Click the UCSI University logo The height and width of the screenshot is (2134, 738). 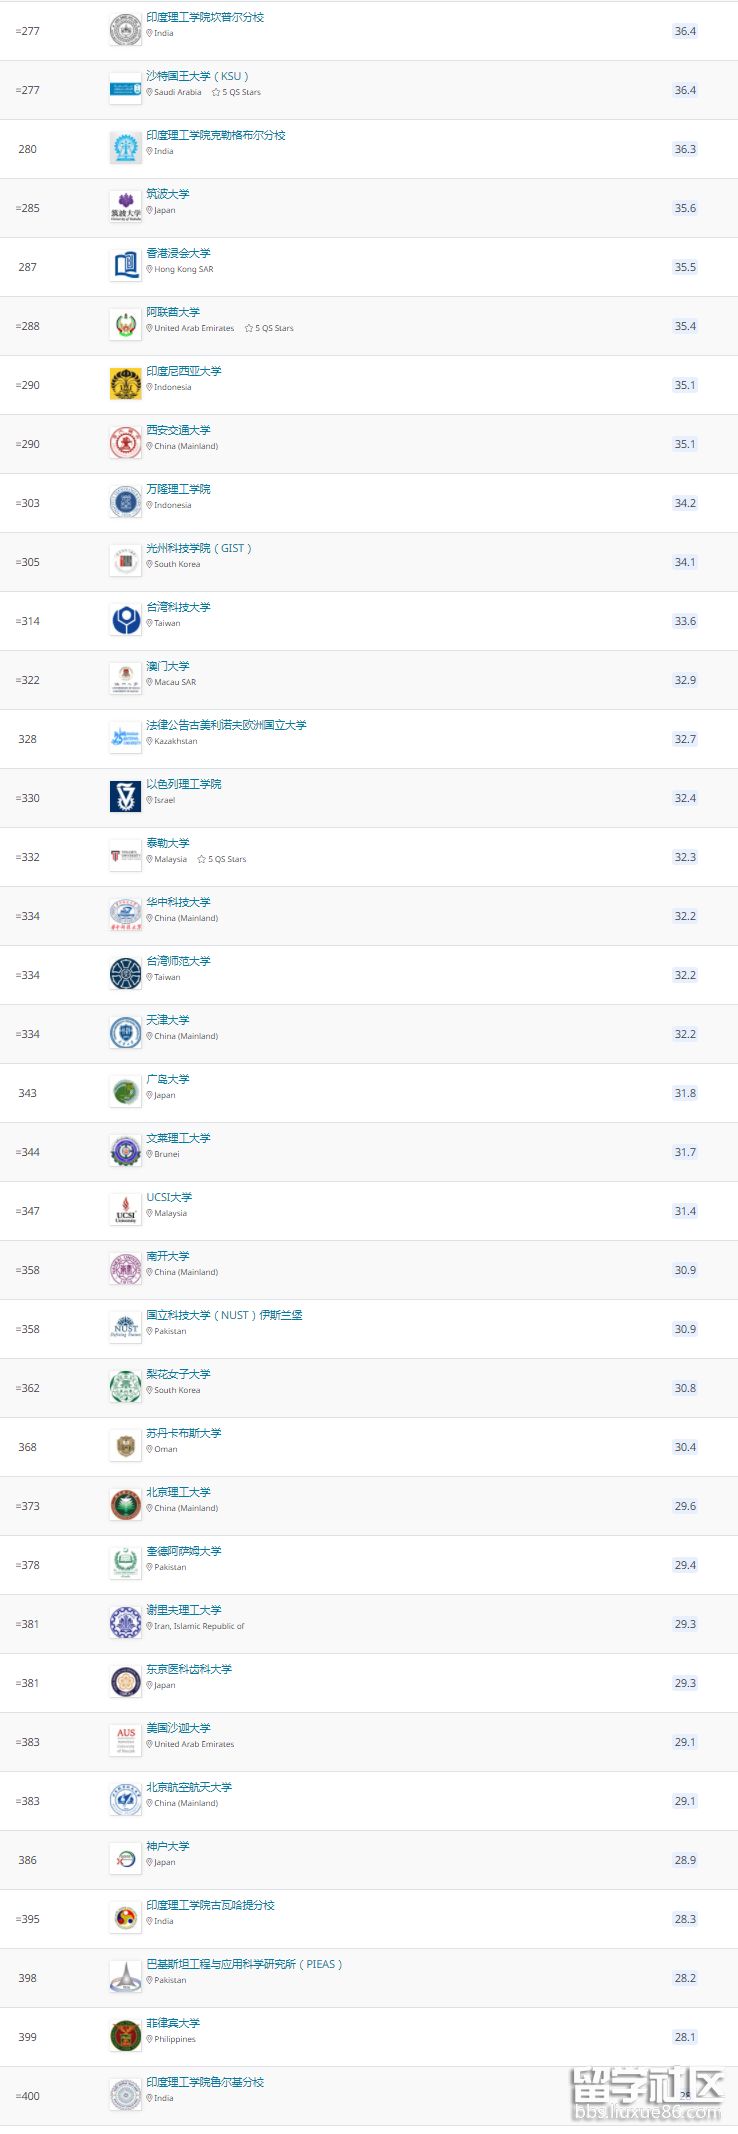coord(125,1211)
